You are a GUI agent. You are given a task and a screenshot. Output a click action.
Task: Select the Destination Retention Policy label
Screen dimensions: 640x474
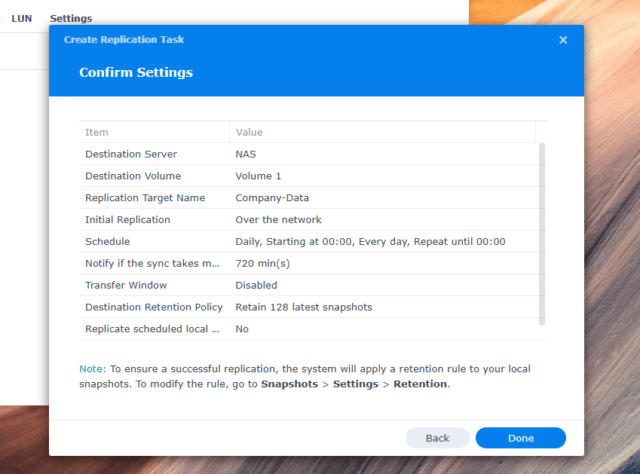coord(154,307)
